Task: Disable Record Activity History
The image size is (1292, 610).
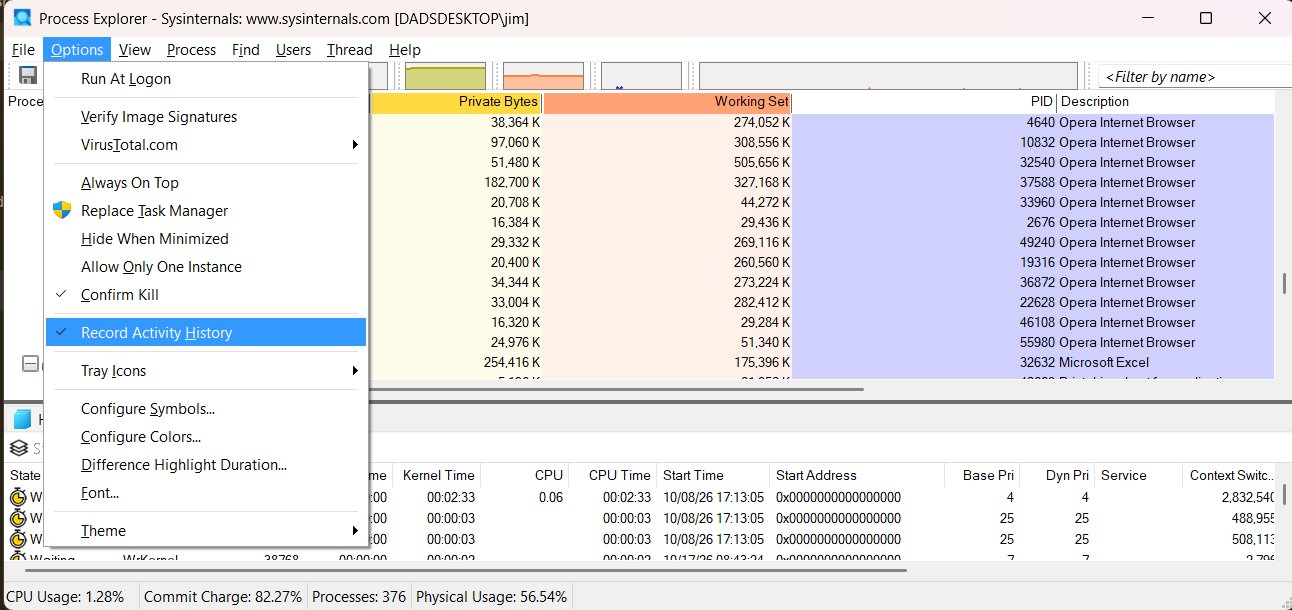Action: [x=206, y=333]
